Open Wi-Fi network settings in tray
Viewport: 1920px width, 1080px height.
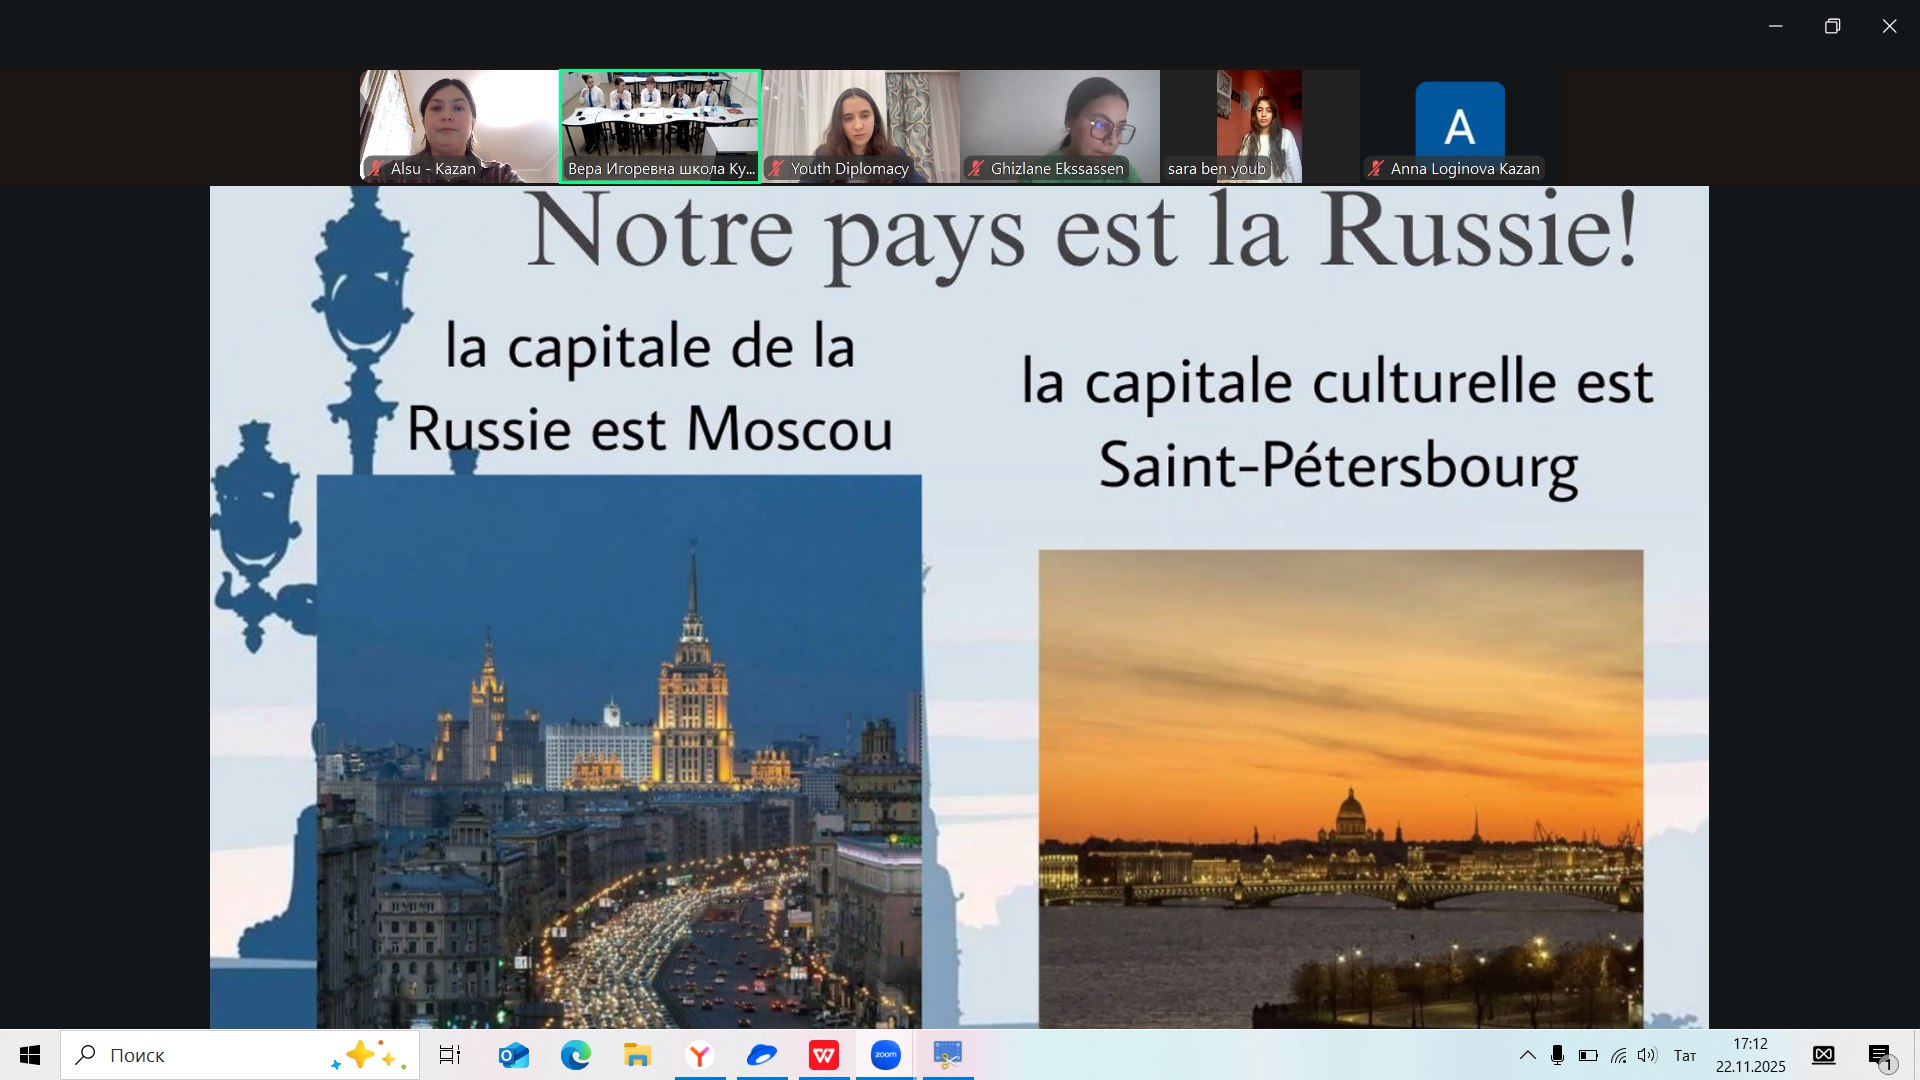click(1618, 1055)
